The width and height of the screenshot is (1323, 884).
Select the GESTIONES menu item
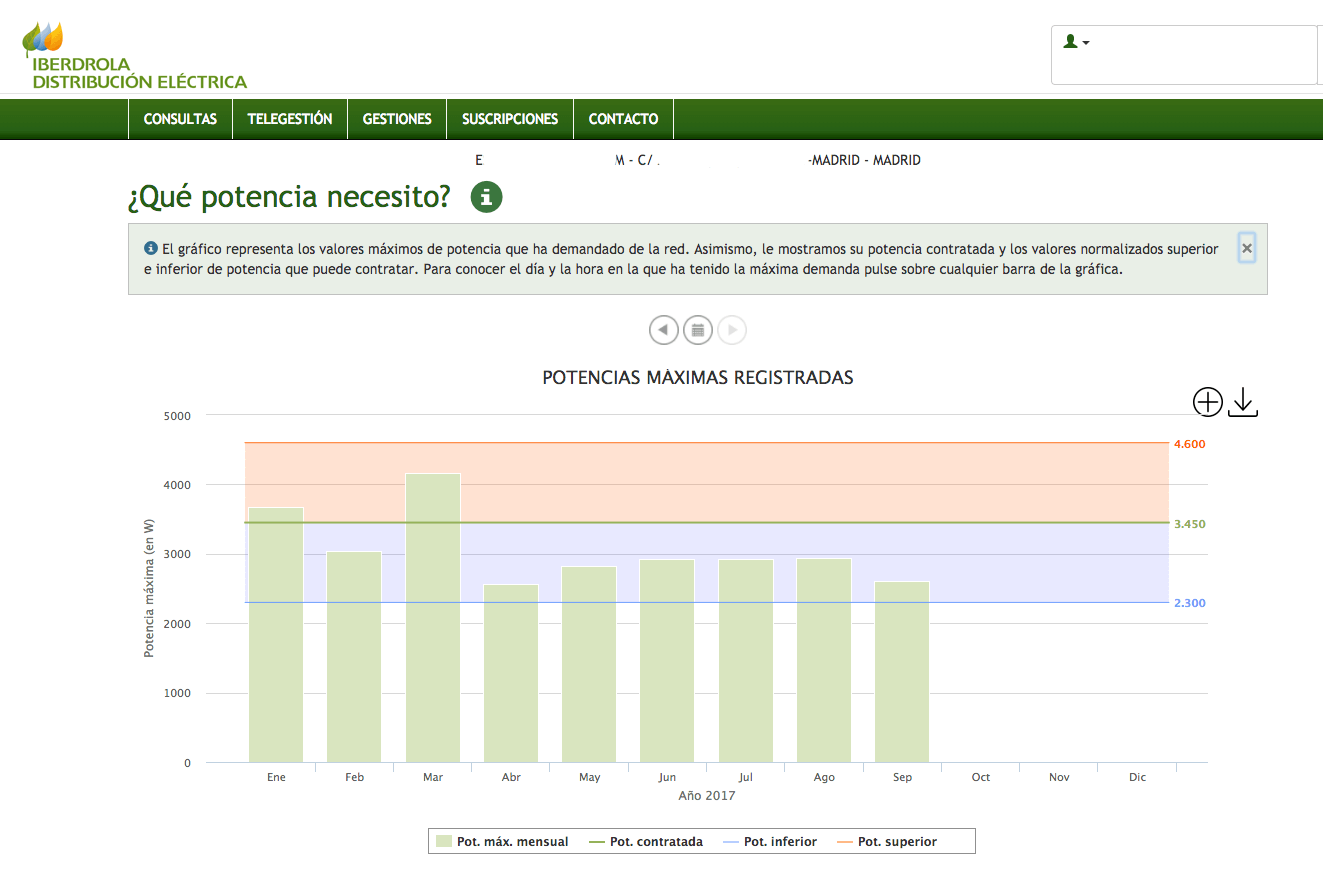point(397,119)
